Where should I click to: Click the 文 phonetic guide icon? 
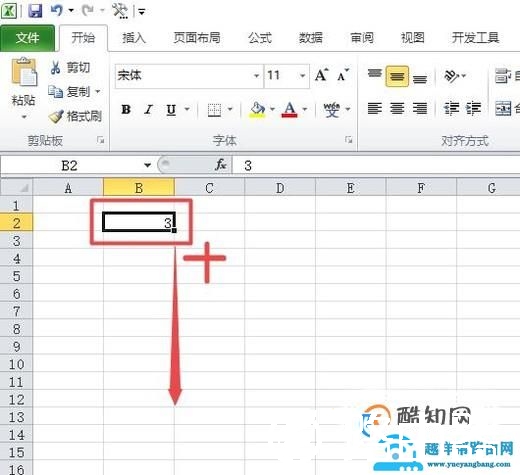click(x=331, y=110)
